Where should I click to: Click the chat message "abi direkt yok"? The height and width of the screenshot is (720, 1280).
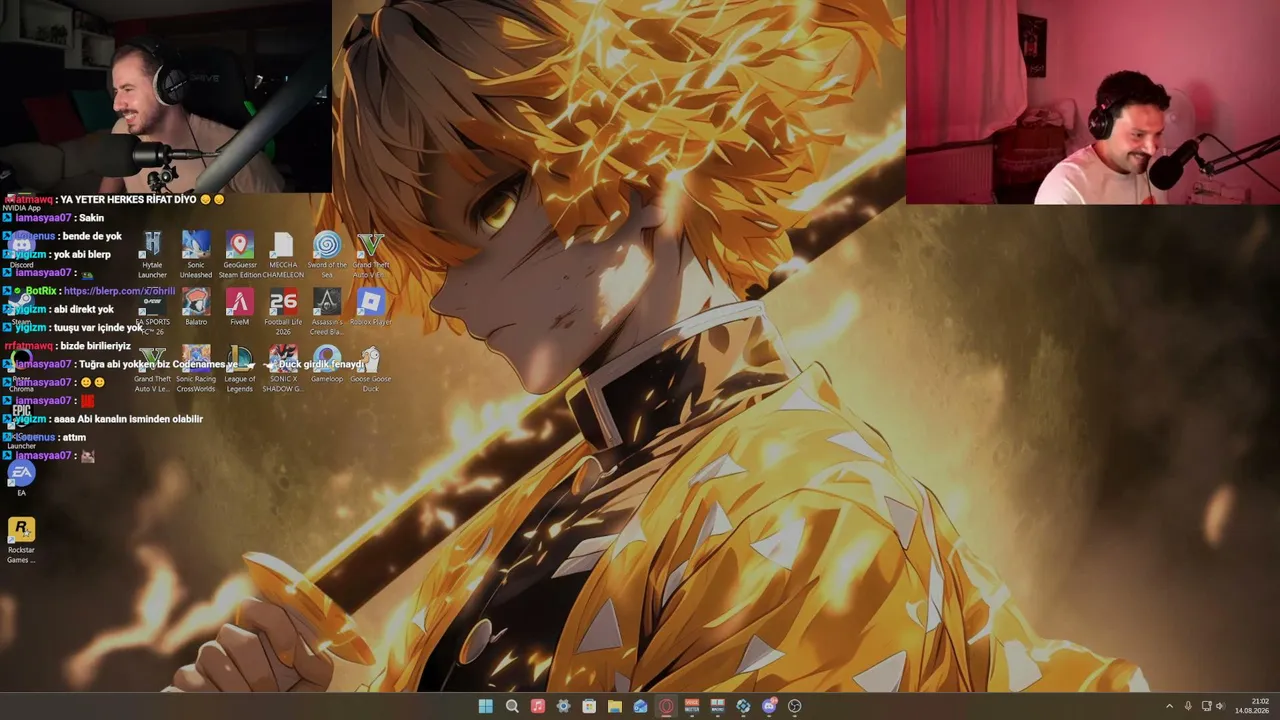(84, 310)
